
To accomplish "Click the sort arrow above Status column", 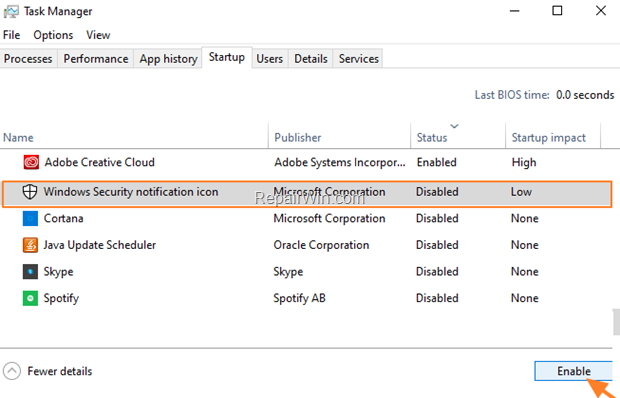I will (x=454, y=126).
